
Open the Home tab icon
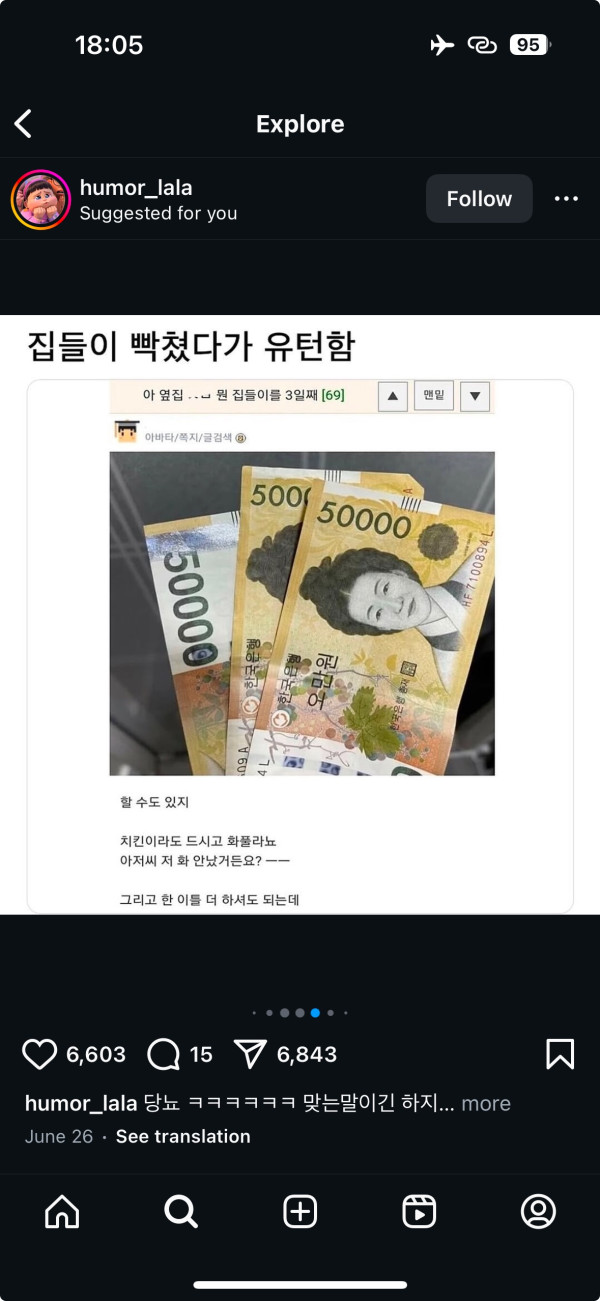pyautogui.click(x=62, y=1212)
